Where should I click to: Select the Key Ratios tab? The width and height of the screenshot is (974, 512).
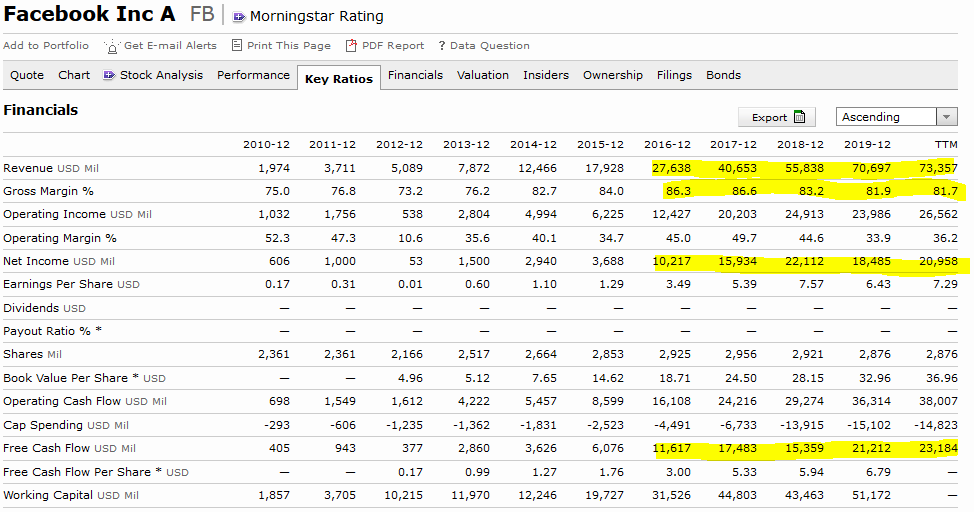pos(339,79)
